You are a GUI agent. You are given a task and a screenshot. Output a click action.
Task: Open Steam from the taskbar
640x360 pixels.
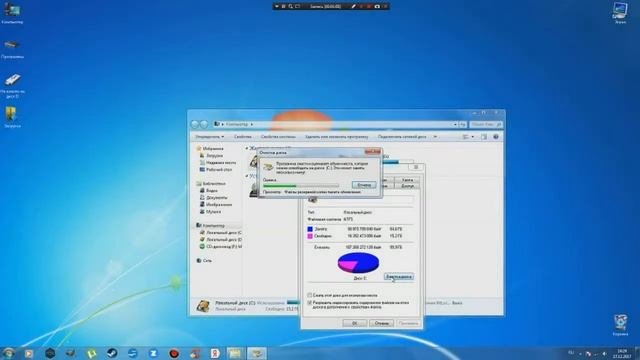[112, 353]
